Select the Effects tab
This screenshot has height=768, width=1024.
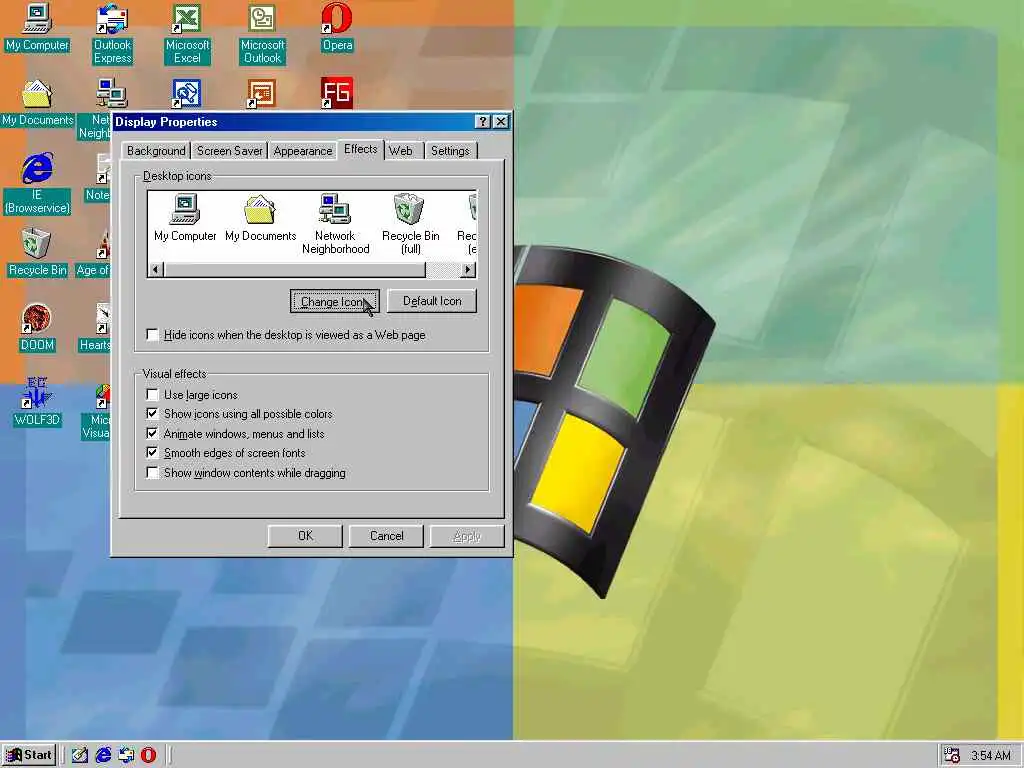[360, 149]
